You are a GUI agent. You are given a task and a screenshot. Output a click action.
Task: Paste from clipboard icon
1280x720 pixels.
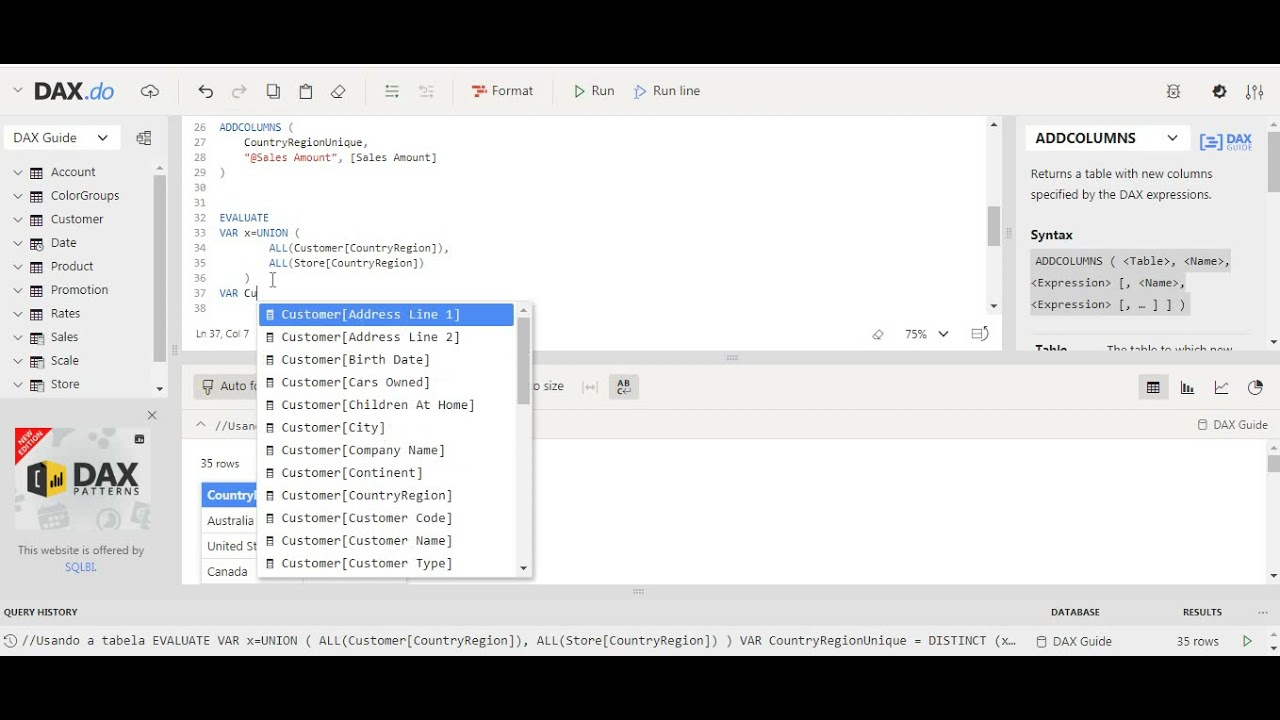pos(306,91)
